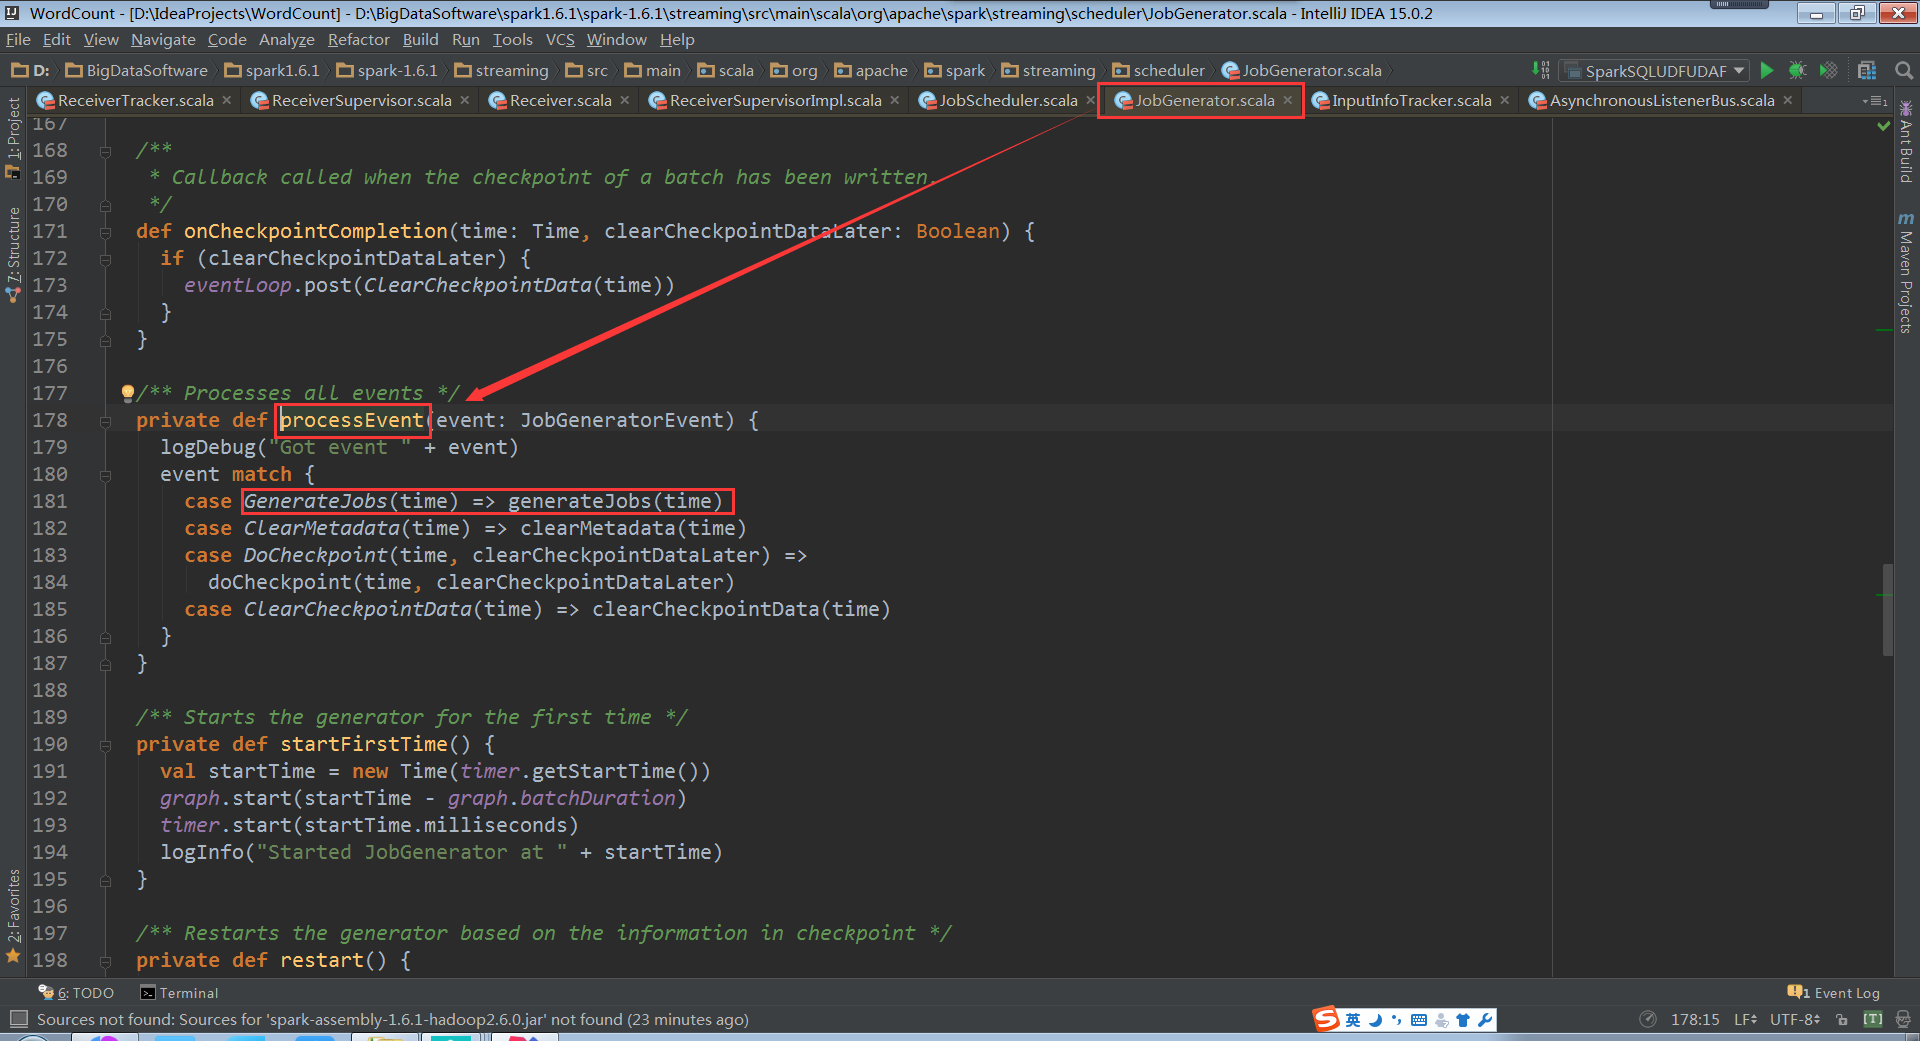
Task: Switch to AsynchronousListenerBus.scala tab
Action: tap(1662, 101)
